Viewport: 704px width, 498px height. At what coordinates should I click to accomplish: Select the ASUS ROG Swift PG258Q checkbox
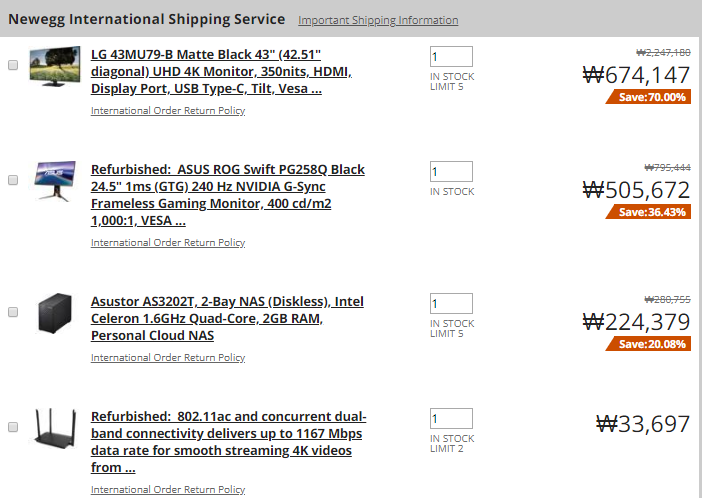point(13,180)
